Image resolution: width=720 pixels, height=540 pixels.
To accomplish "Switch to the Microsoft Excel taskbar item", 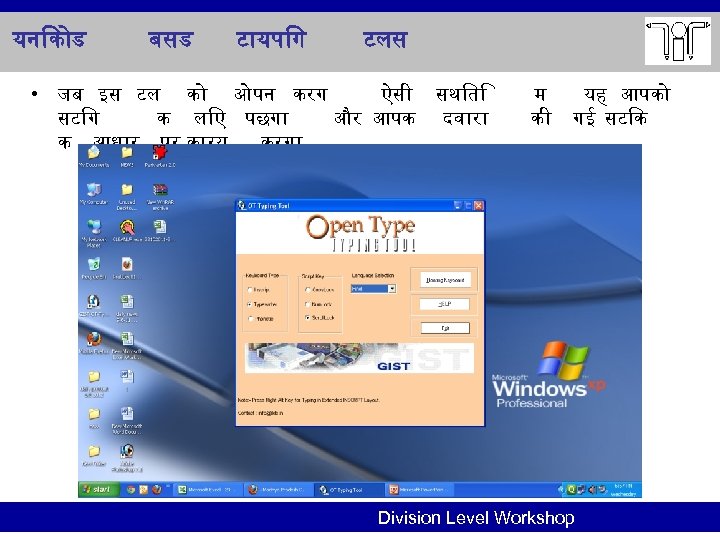I will 208,490.
